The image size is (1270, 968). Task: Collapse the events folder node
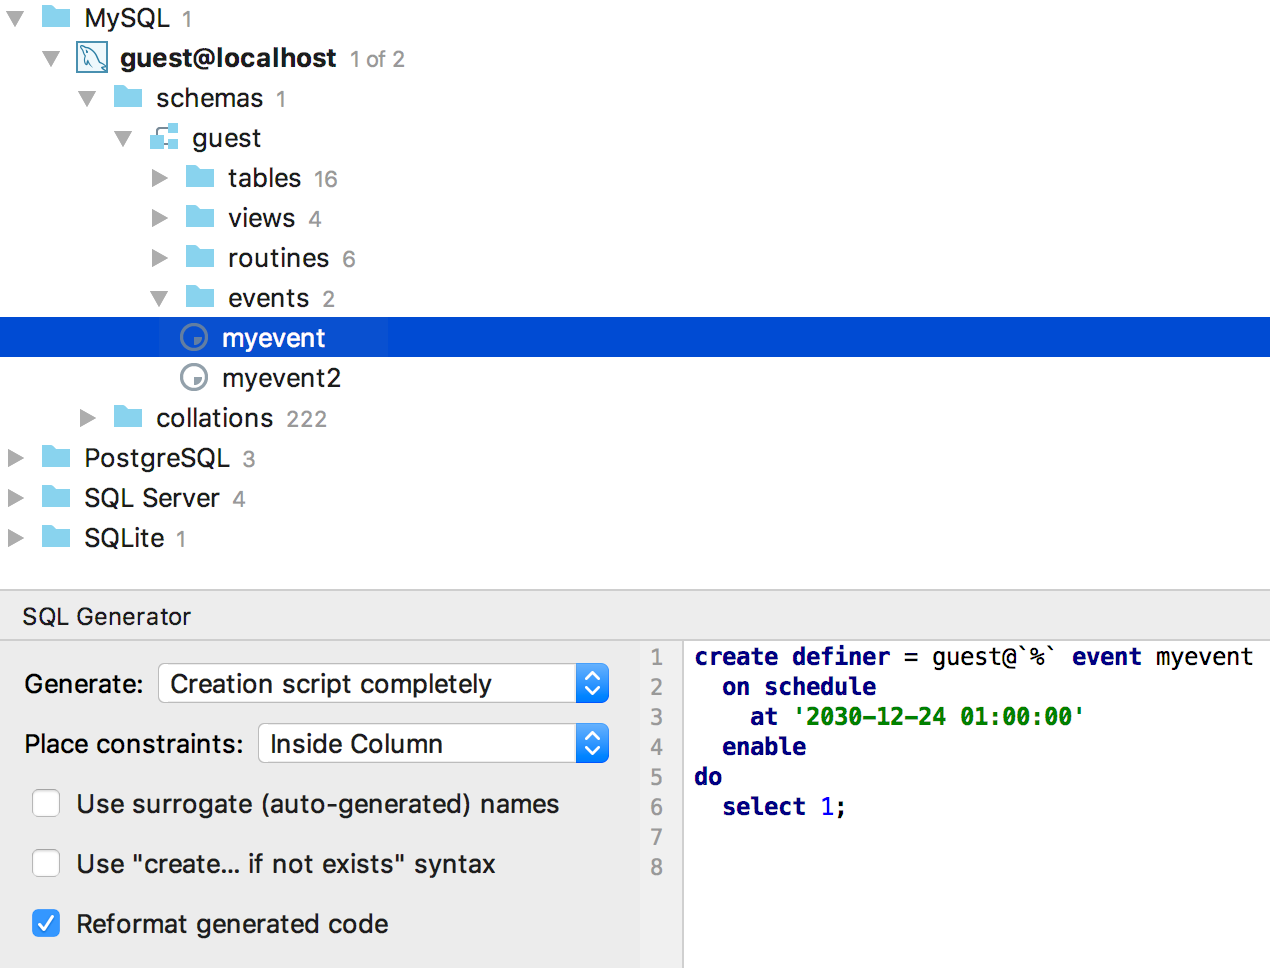[160, 298]
